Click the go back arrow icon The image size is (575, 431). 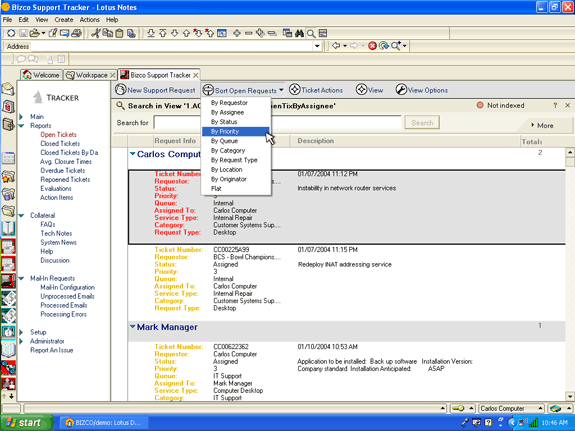pos(336,46)
